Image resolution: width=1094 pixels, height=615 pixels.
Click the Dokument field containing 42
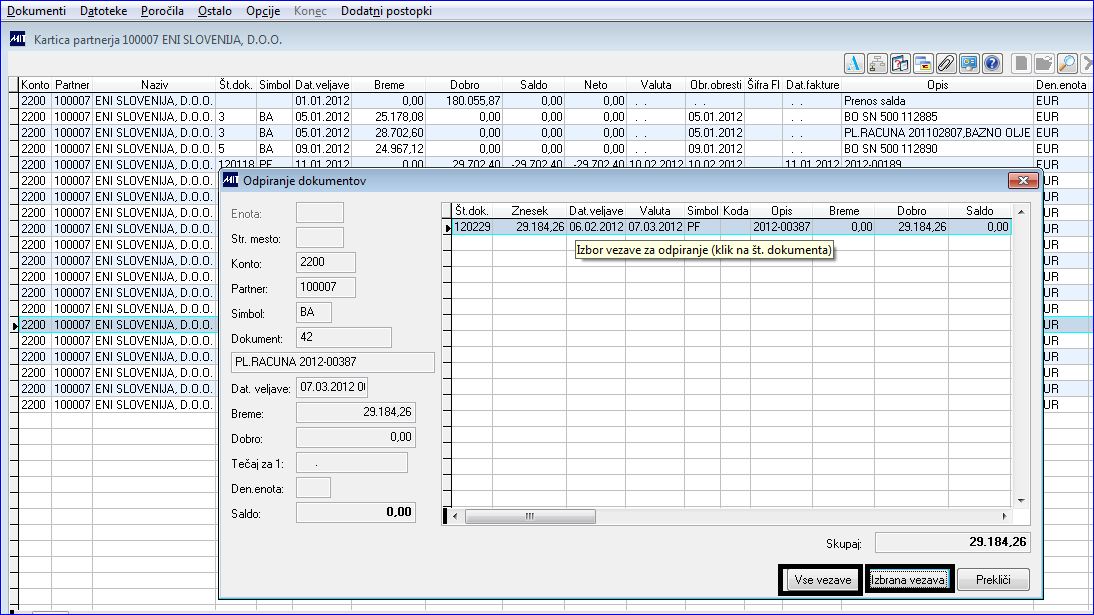coord(343,337)
